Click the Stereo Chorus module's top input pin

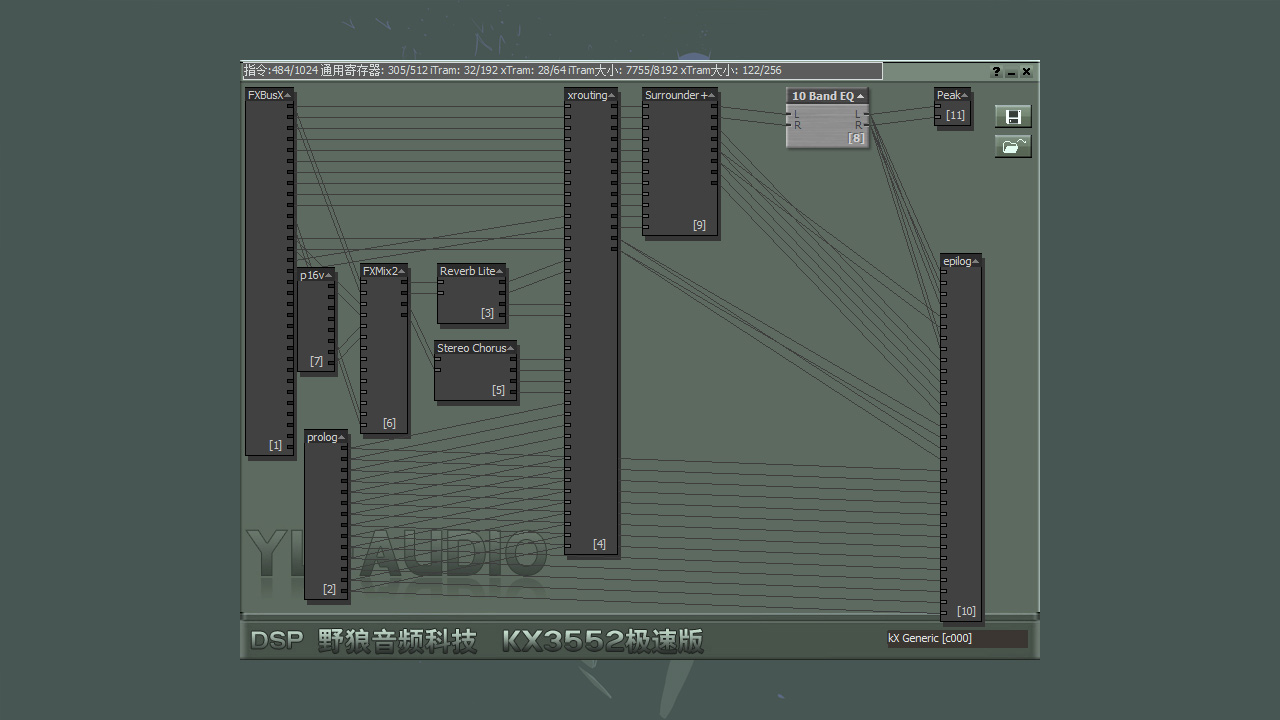pos(437,359)
